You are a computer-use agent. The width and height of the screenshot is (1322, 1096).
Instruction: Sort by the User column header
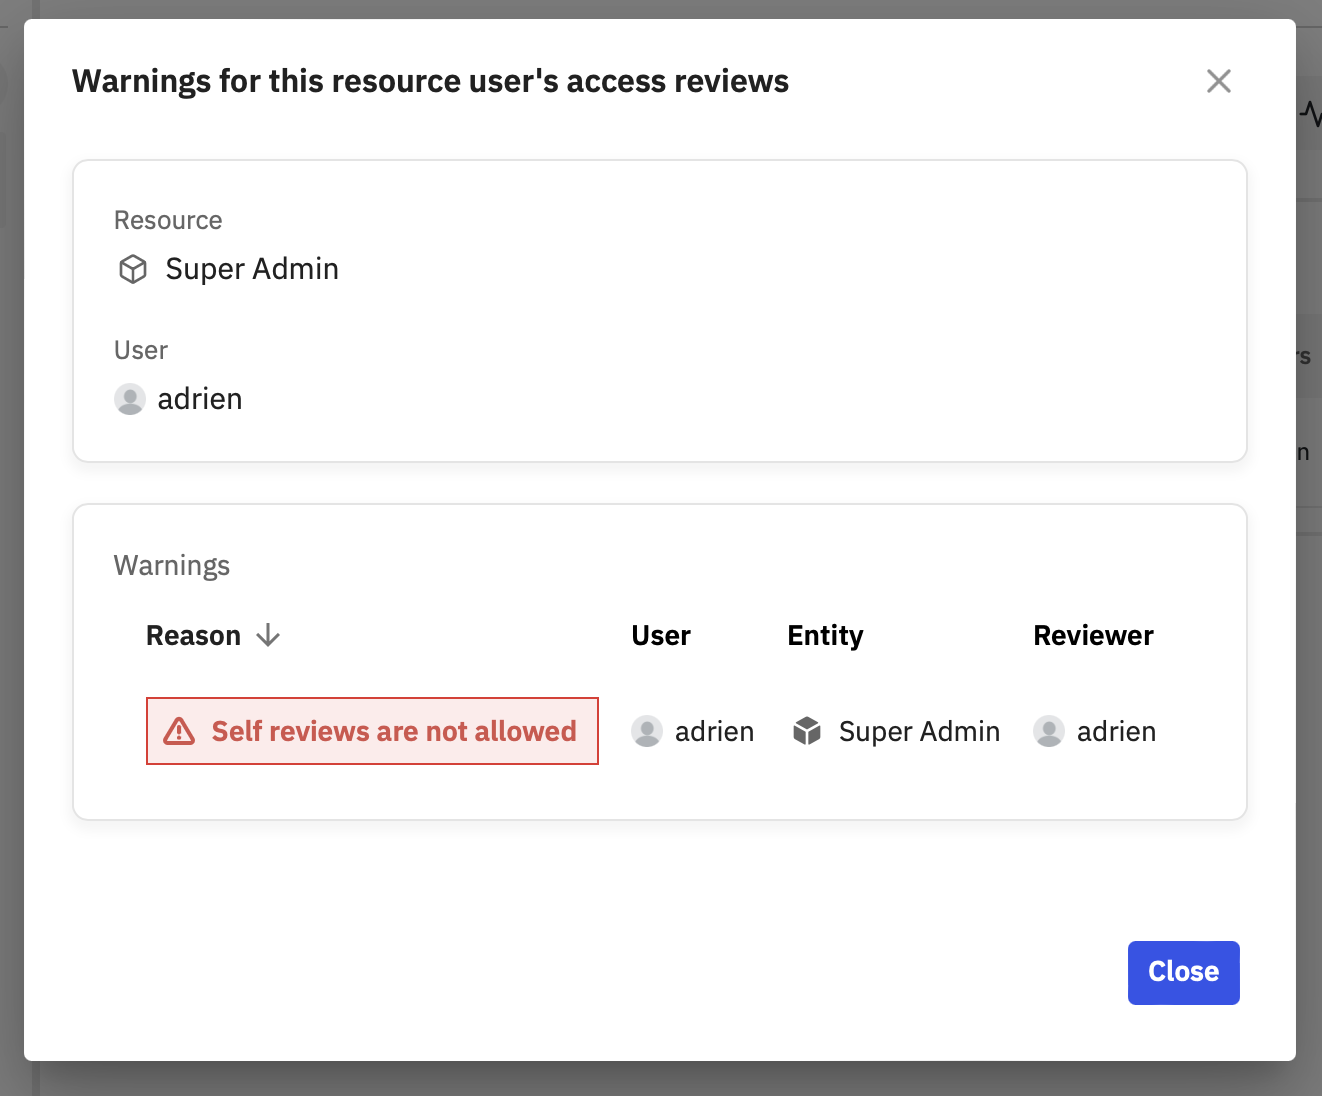coord(660,636)
